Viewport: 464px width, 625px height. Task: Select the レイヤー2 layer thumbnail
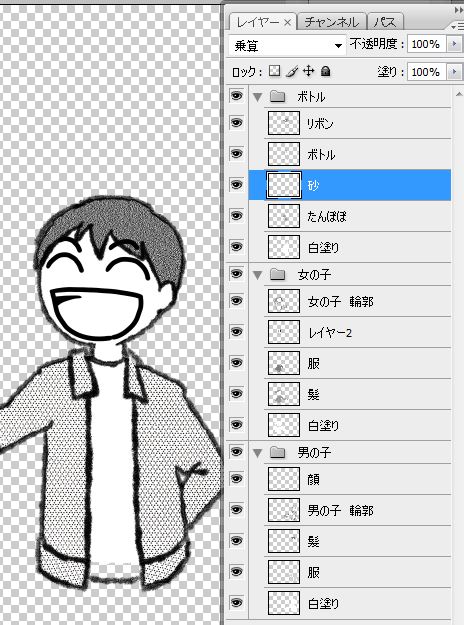pos(284,332)
